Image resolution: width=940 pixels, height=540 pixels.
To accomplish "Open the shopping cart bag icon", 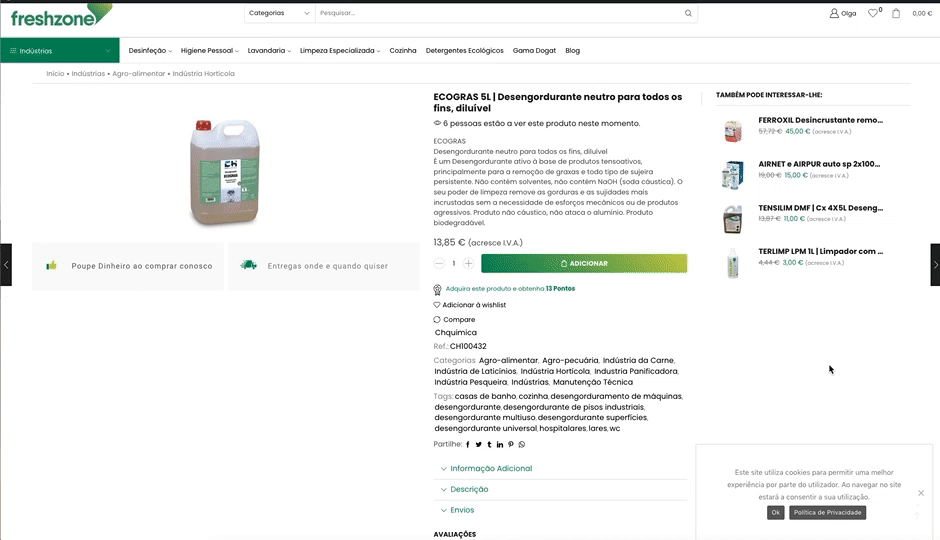I will point(896,13).
